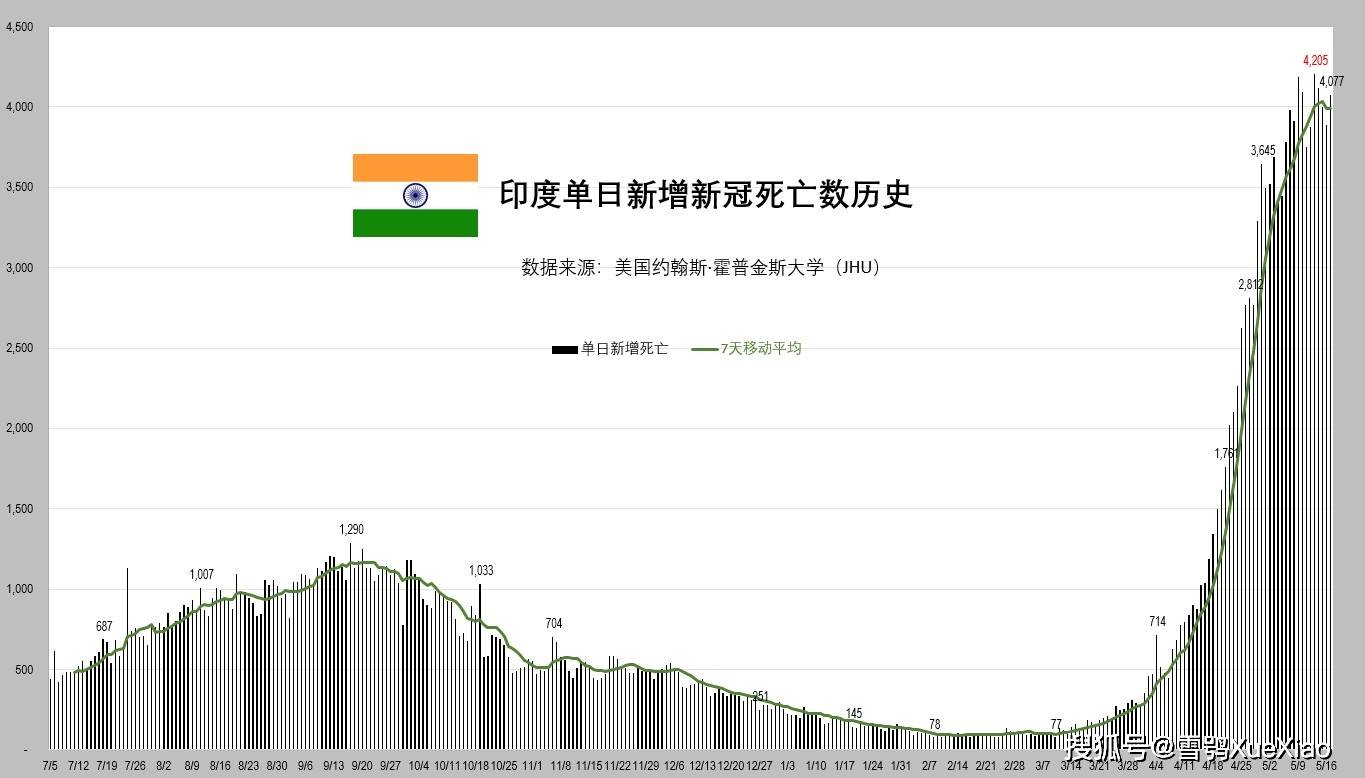The width and height of the screenshot is (1365, 778).
Task: Click the x-axis date '8/23'
Action: point(248,766)
